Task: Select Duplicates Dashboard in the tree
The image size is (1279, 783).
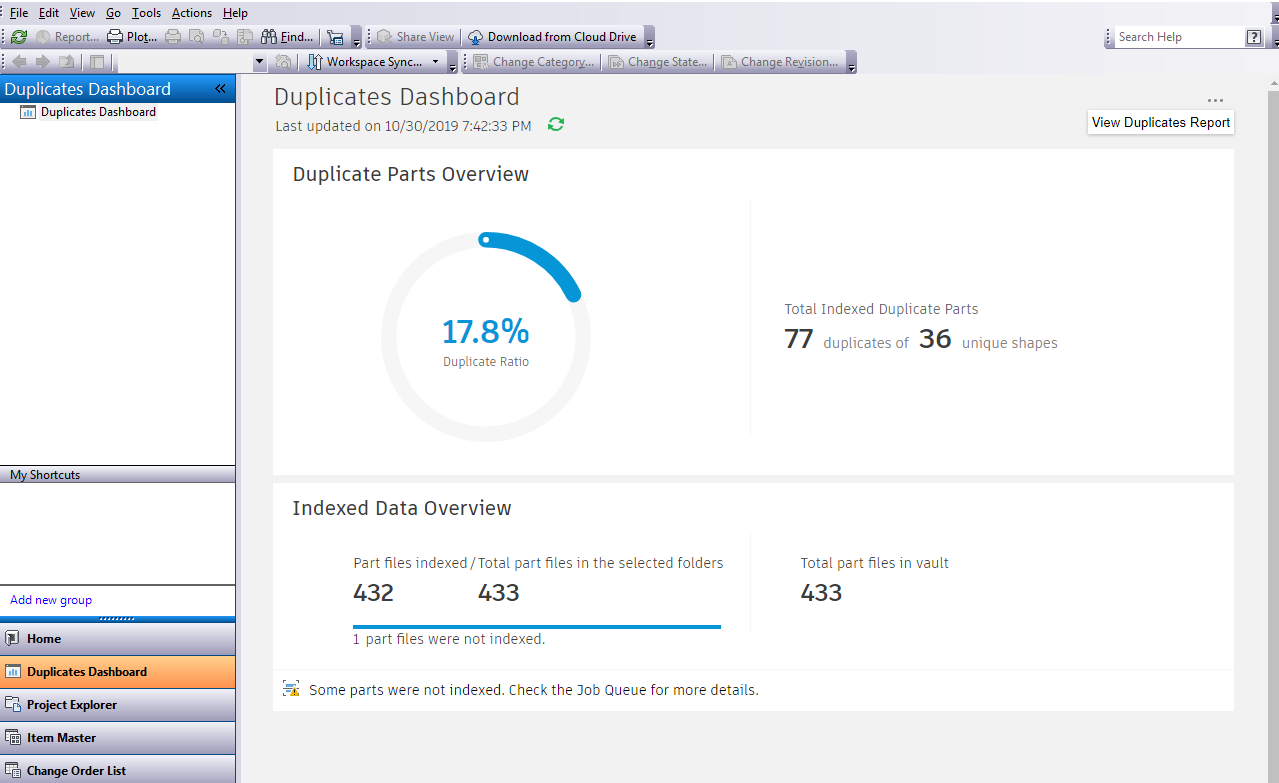Action: [x=98, y=112]
